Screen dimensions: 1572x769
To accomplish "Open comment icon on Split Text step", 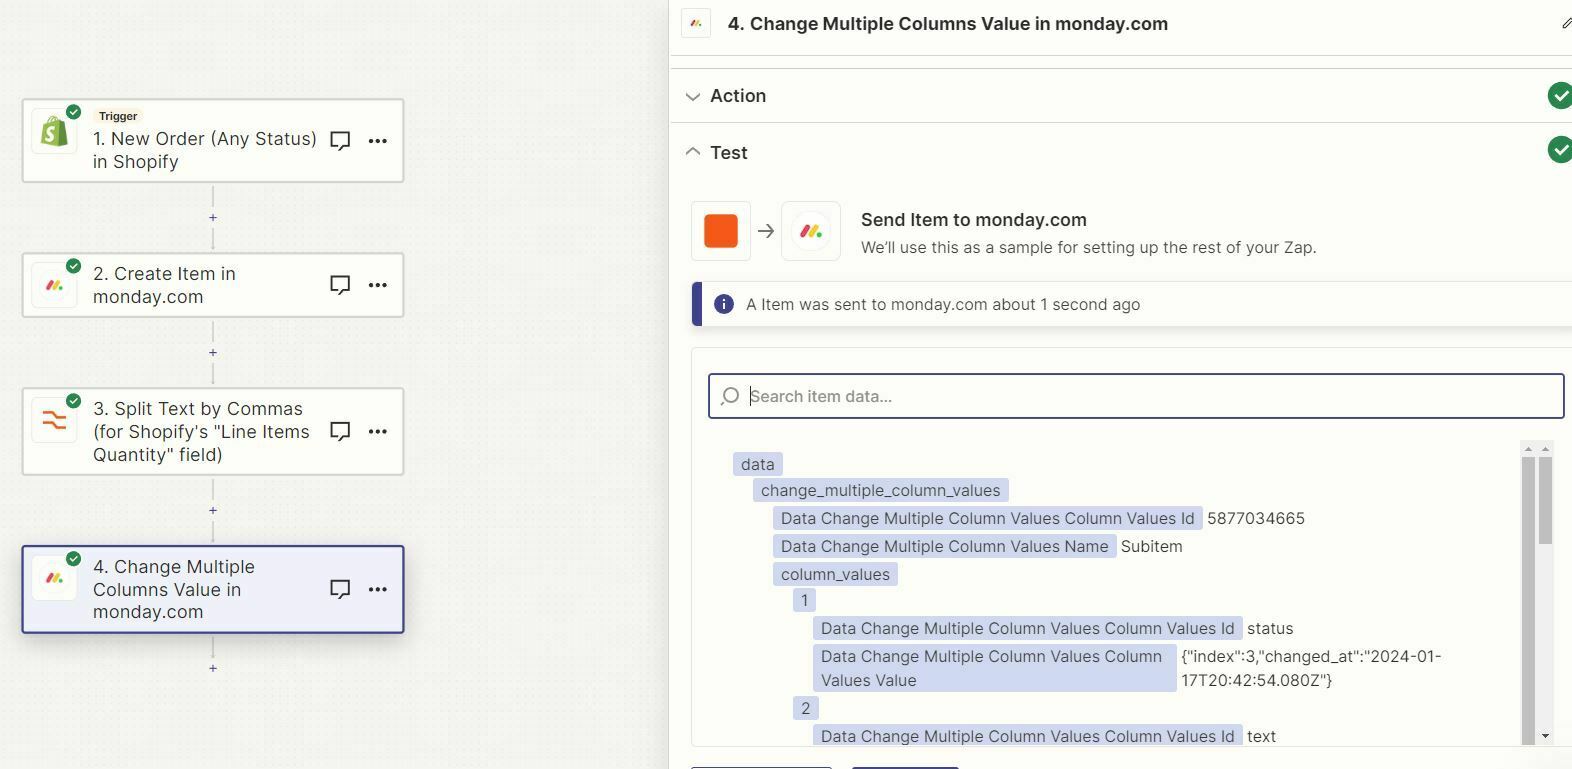I will click(340, 431).
